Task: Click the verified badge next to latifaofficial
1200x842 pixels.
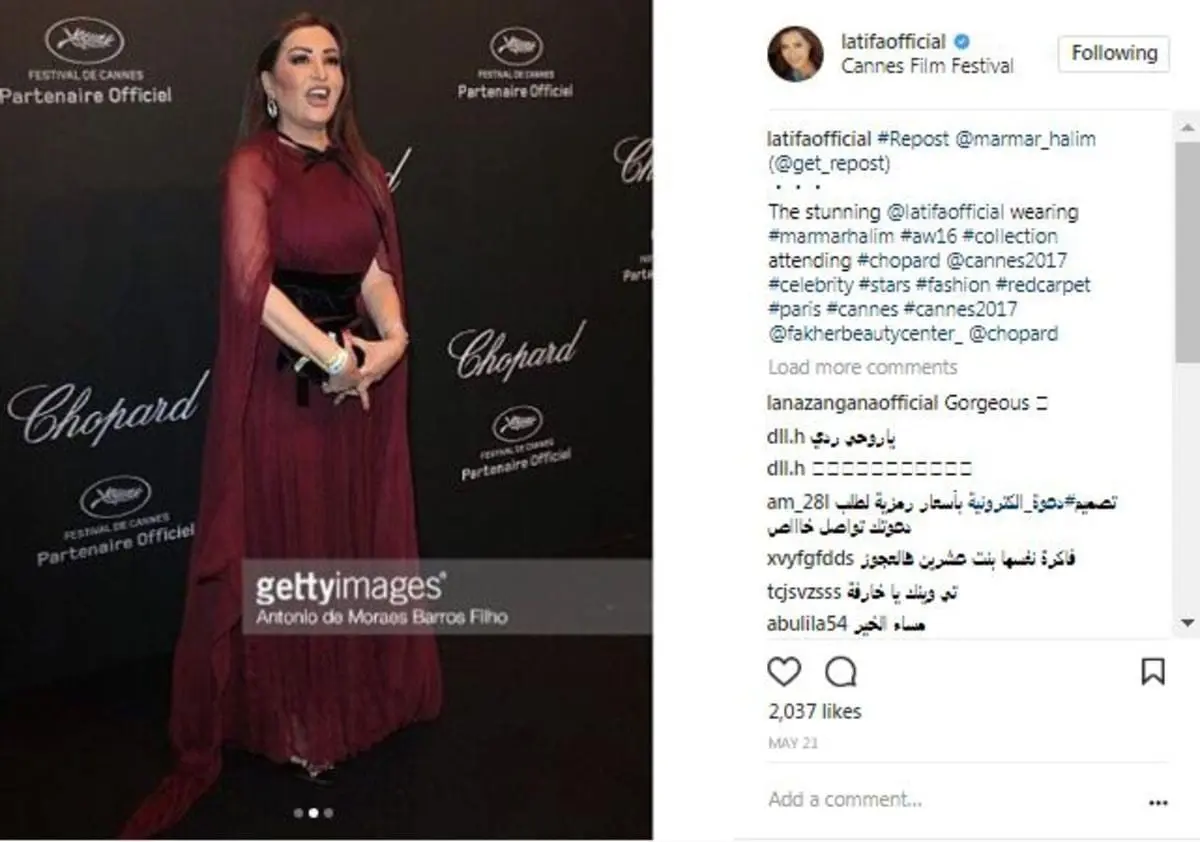Action: [x=961, y=42]
